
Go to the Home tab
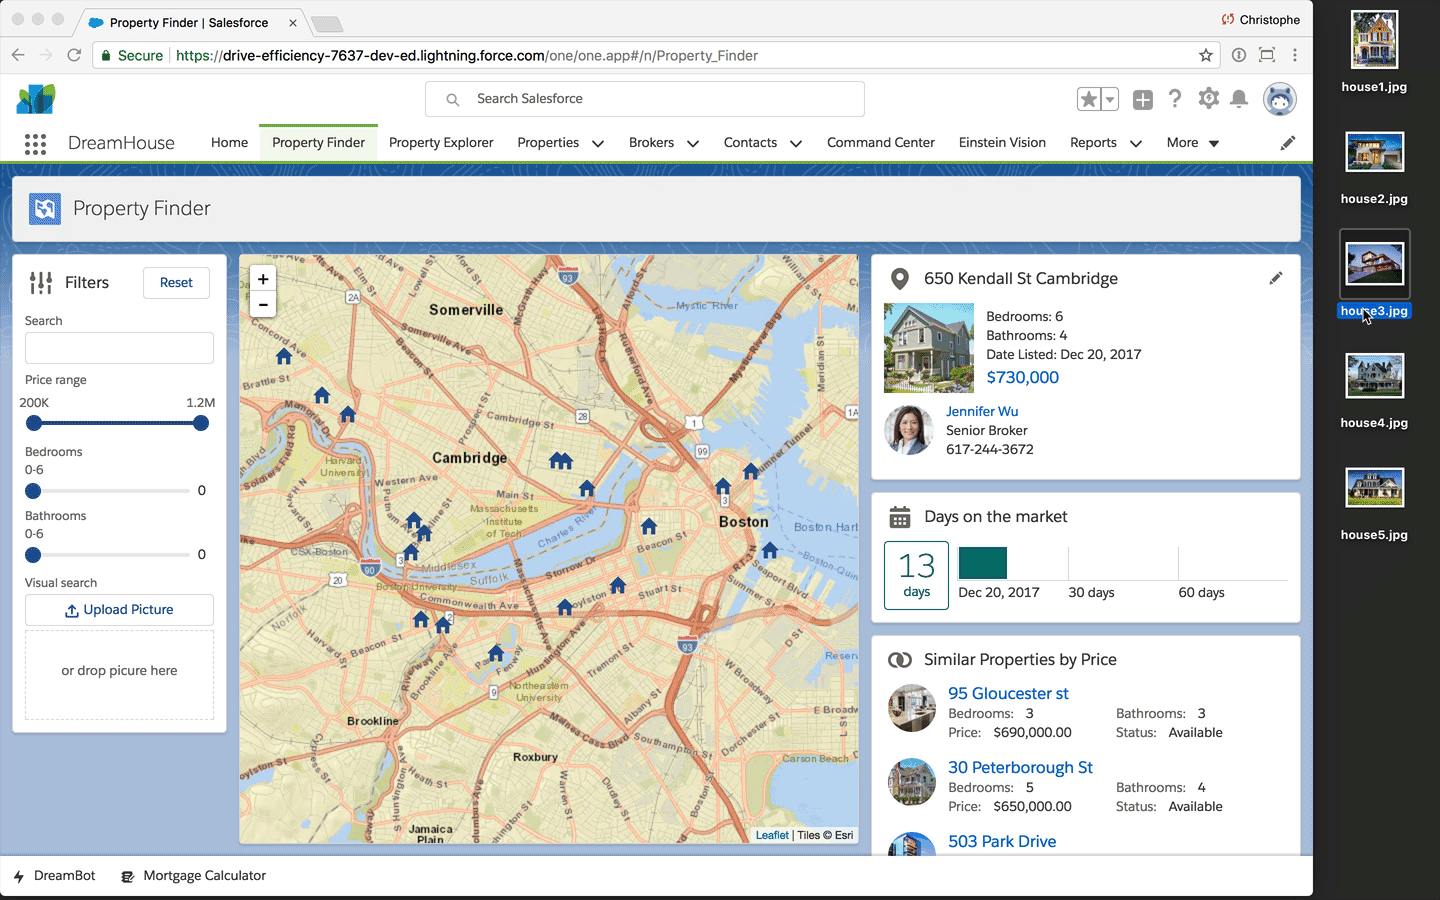tap(229, 143)
